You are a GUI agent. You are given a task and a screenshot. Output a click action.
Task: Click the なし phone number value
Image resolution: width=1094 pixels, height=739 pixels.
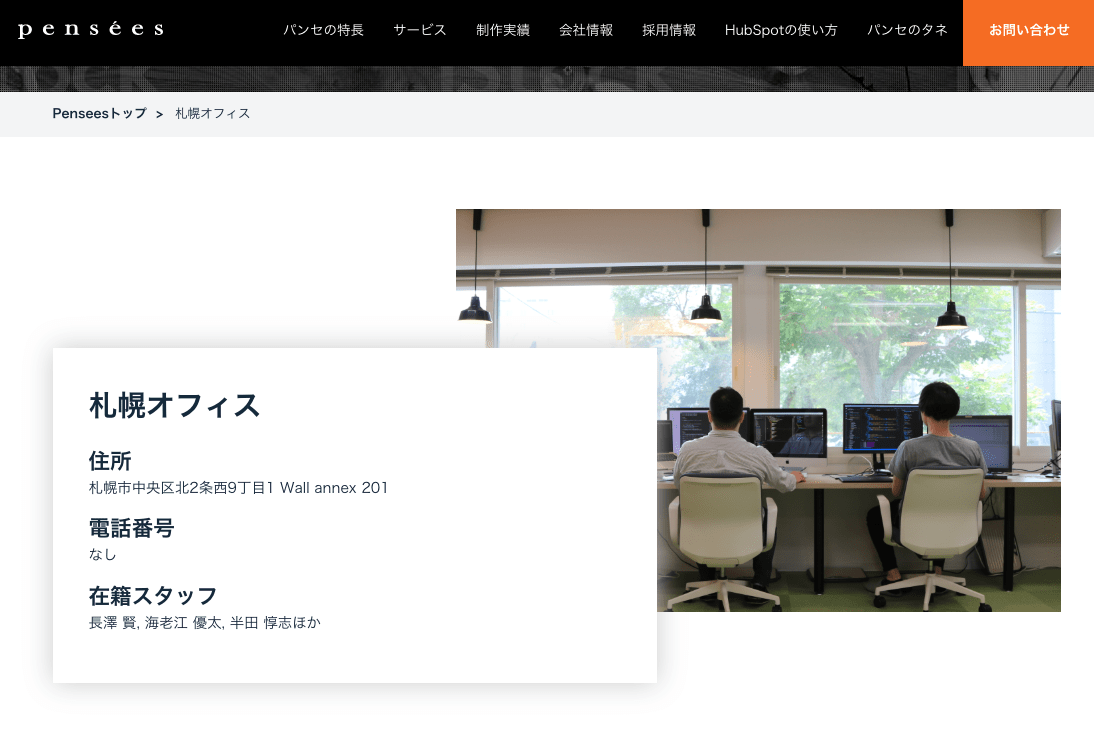click(103, 554)
